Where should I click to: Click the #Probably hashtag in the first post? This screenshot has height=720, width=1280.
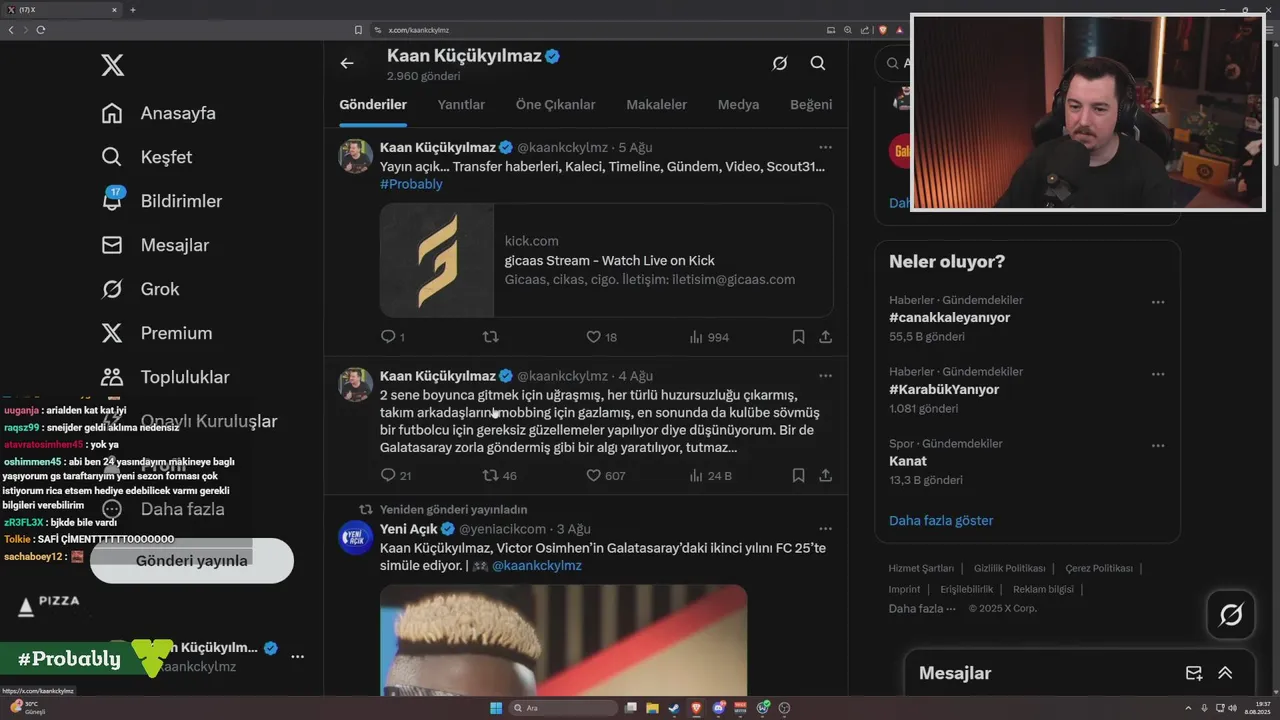point(411,184)
